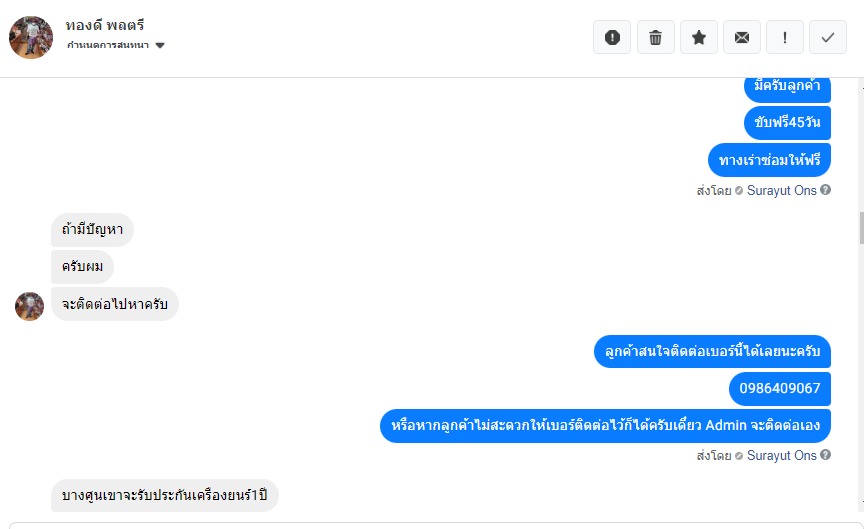
Task: Click the upper Surayut Ons sender name
Action: click(781, 190)
